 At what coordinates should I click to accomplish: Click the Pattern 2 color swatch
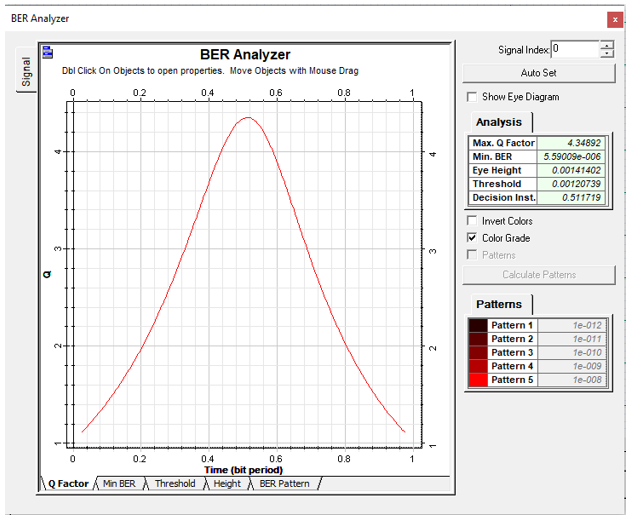point(478,339)
